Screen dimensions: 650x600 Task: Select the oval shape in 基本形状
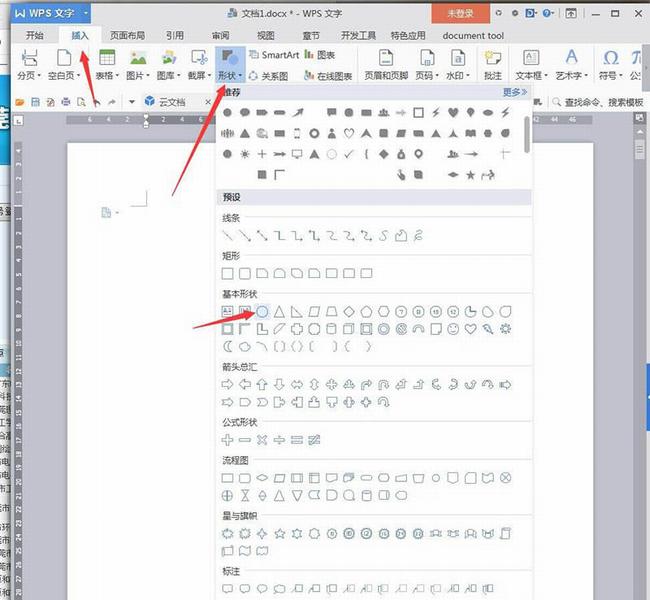point(262,311)
